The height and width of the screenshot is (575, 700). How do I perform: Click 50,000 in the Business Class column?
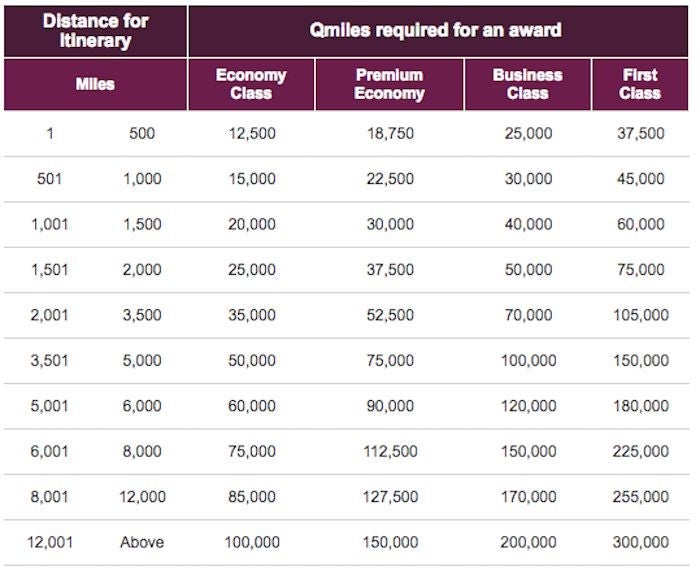click(529, 270)
